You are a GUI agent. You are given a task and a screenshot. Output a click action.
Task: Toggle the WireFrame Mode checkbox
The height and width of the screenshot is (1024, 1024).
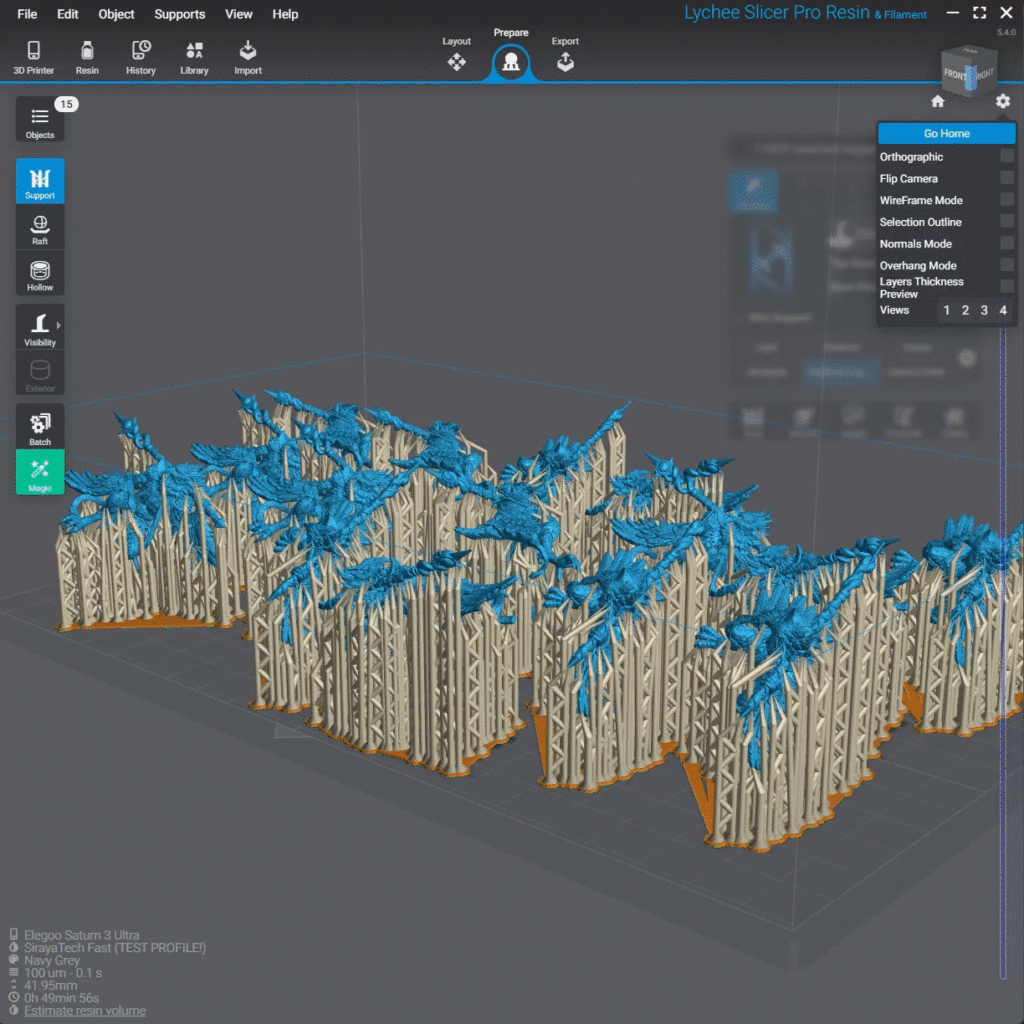[x=1006, y=200]
